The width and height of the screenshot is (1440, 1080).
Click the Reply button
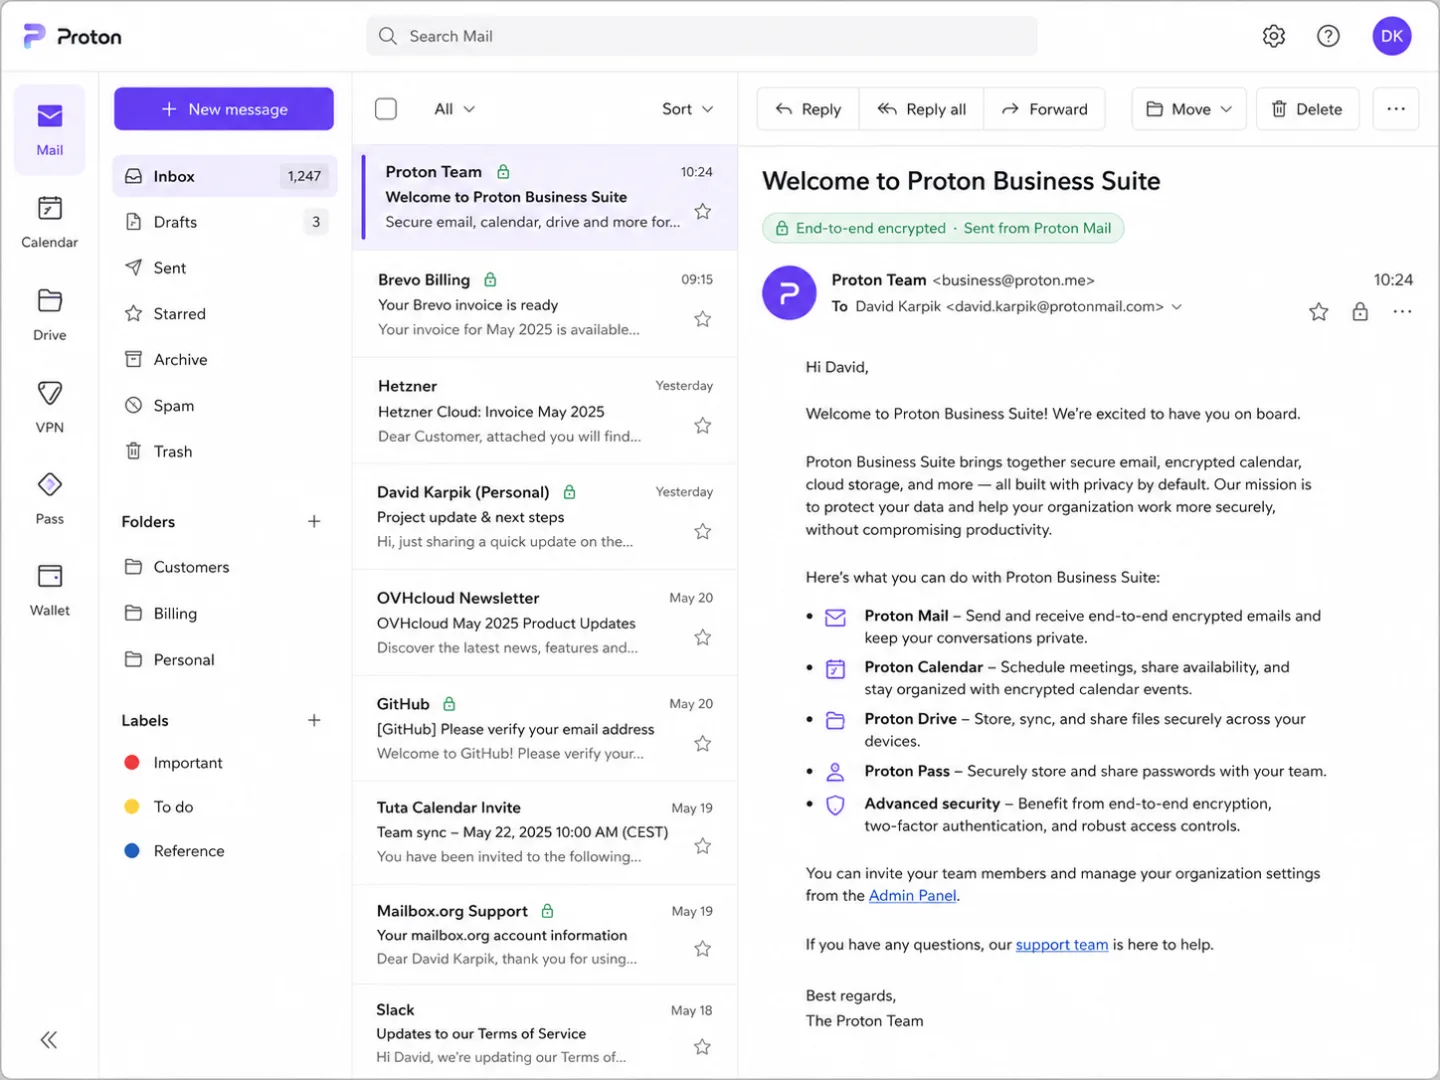coord(808,109)
